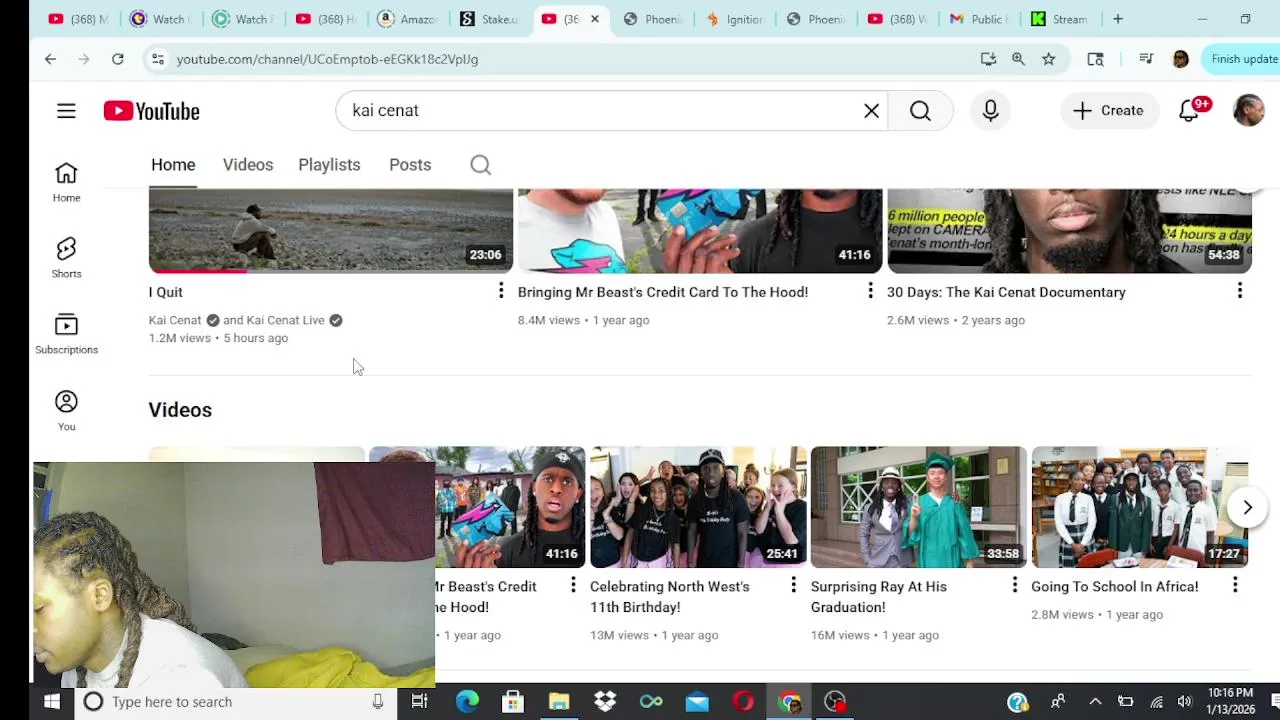
Task: Open the I Quit video thumbnail
Action: pyautogui.click(x=331, y=231)
